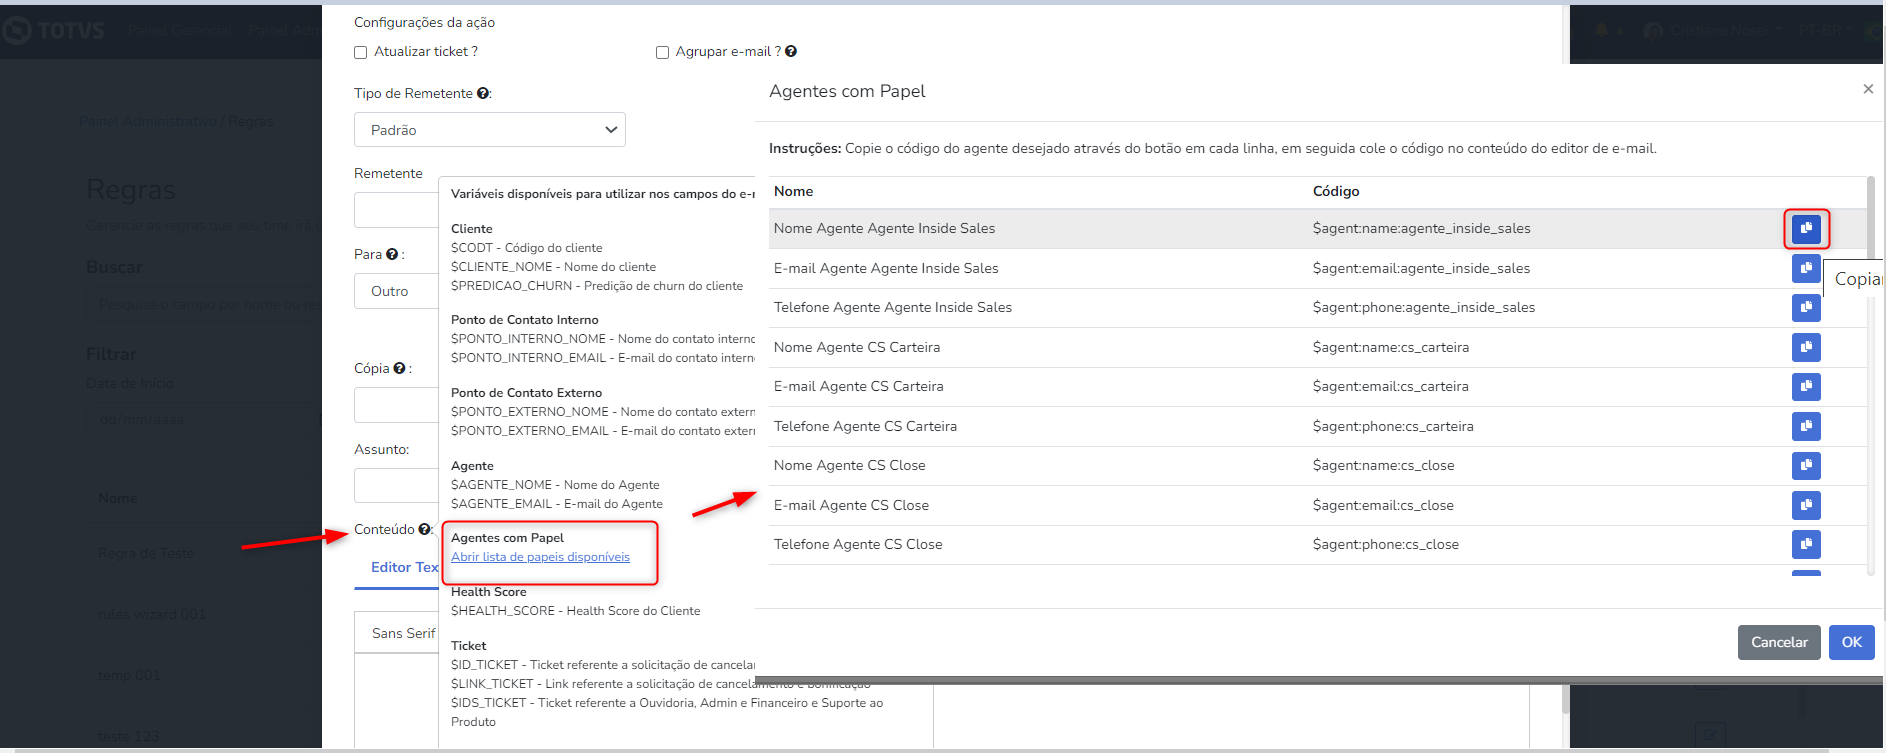The width and height of the screenshot is (1886, 753).
Task: Copy the E-mail Agente Agente Inside Sales code
Action: (x=1805, y=268)
